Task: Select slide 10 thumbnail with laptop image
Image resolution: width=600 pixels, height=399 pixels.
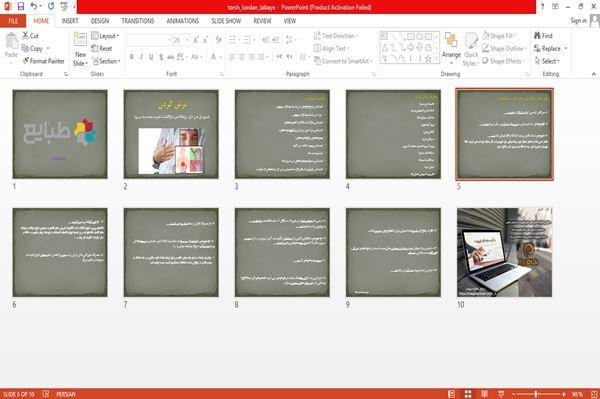Action: 504,252
